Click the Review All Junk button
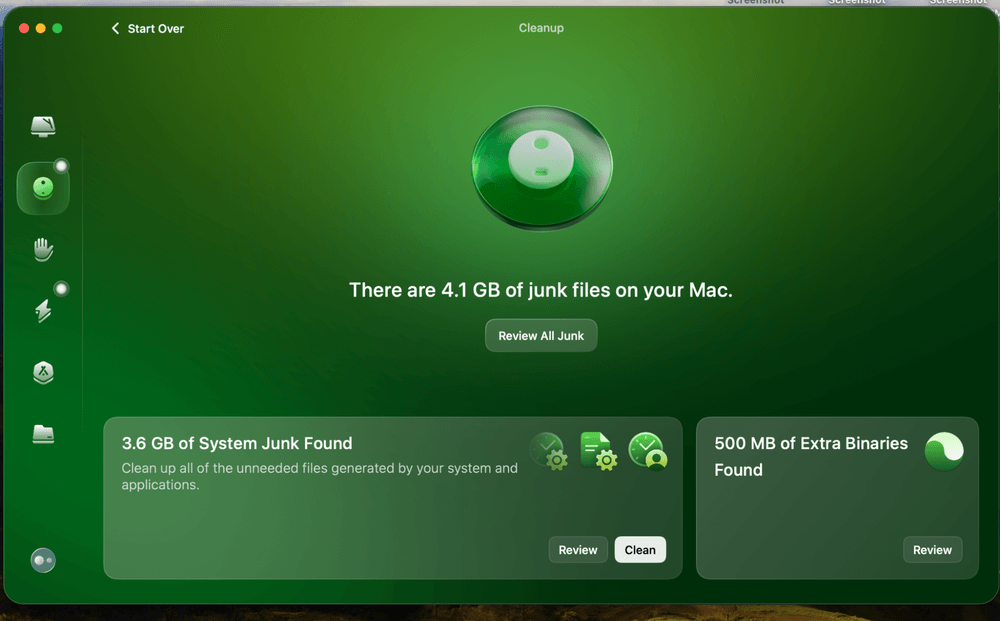Screen dimensions: 1000x621 [541, 335]
